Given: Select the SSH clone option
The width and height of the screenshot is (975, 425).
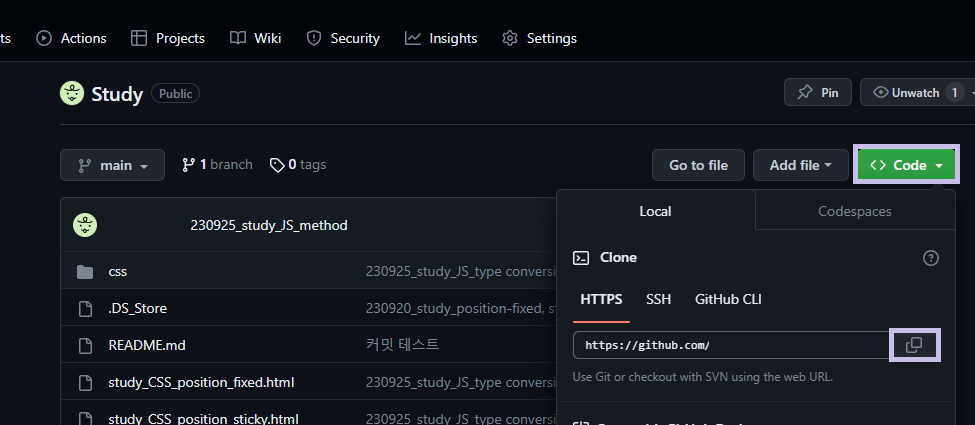Looking at the screenshot, I should (x=658, y=300).
